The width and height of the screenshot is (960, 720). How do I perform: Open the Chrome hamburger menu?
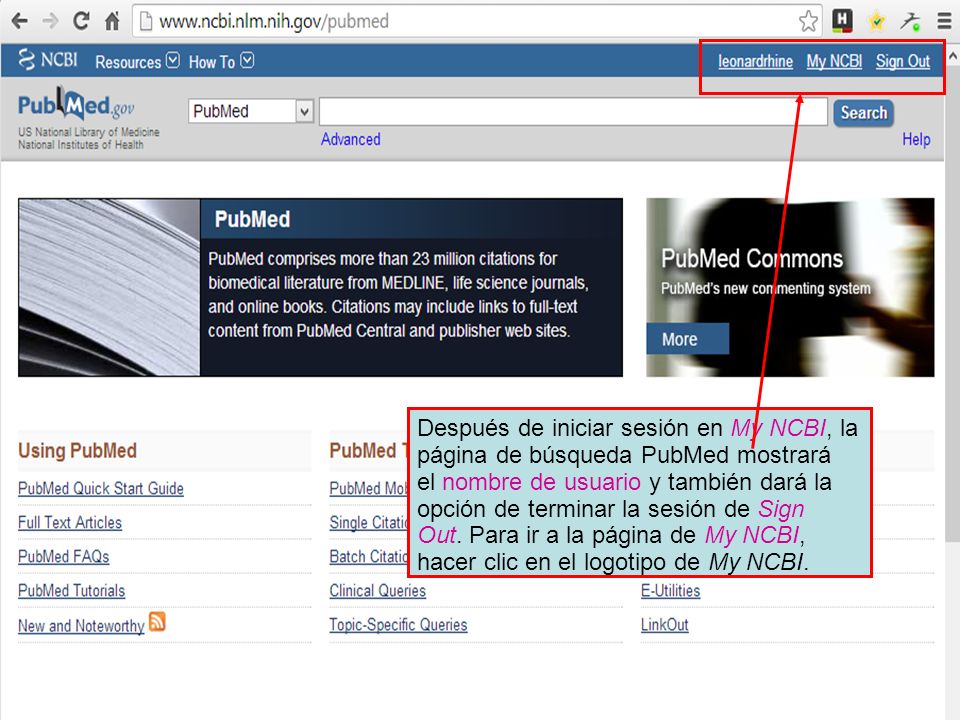coord(945,21)
